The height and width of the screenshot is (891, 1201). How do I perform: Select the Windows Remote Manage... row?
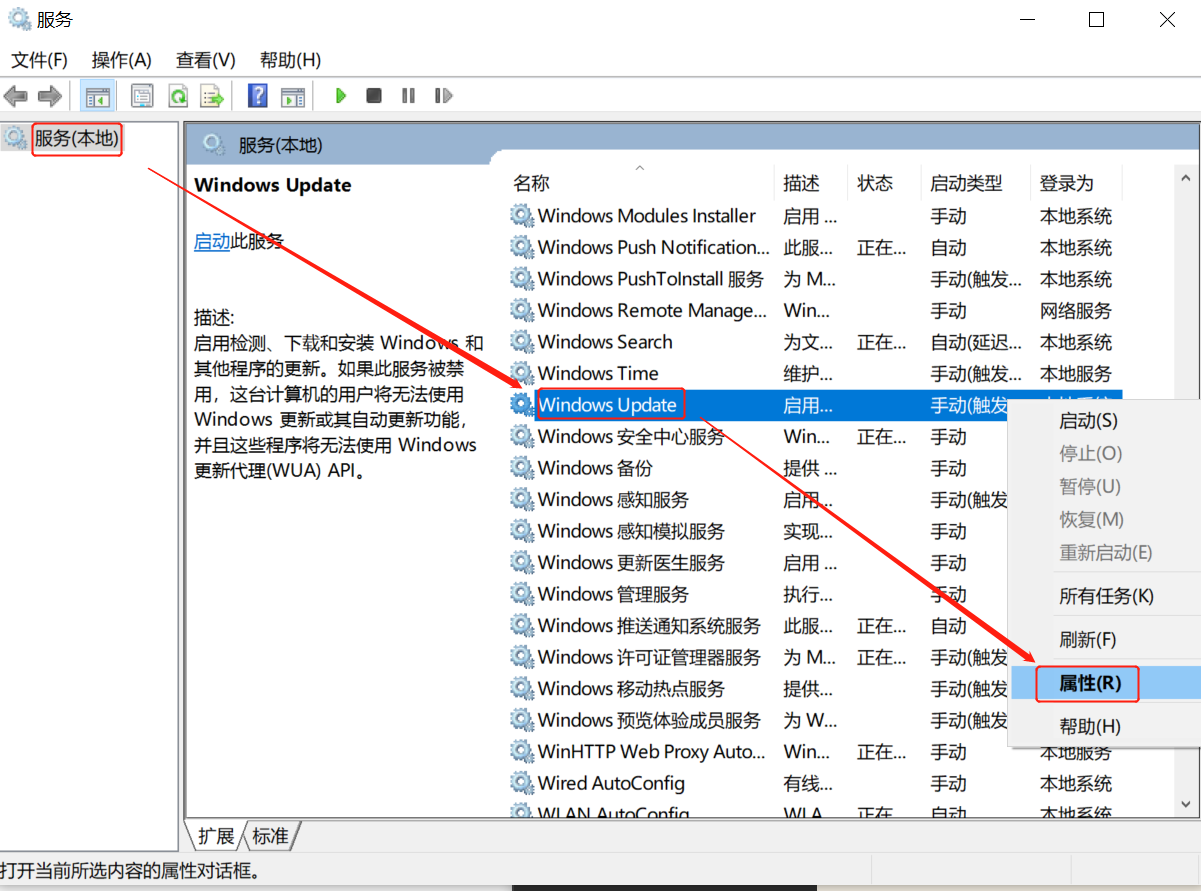(x=815, y=310)
